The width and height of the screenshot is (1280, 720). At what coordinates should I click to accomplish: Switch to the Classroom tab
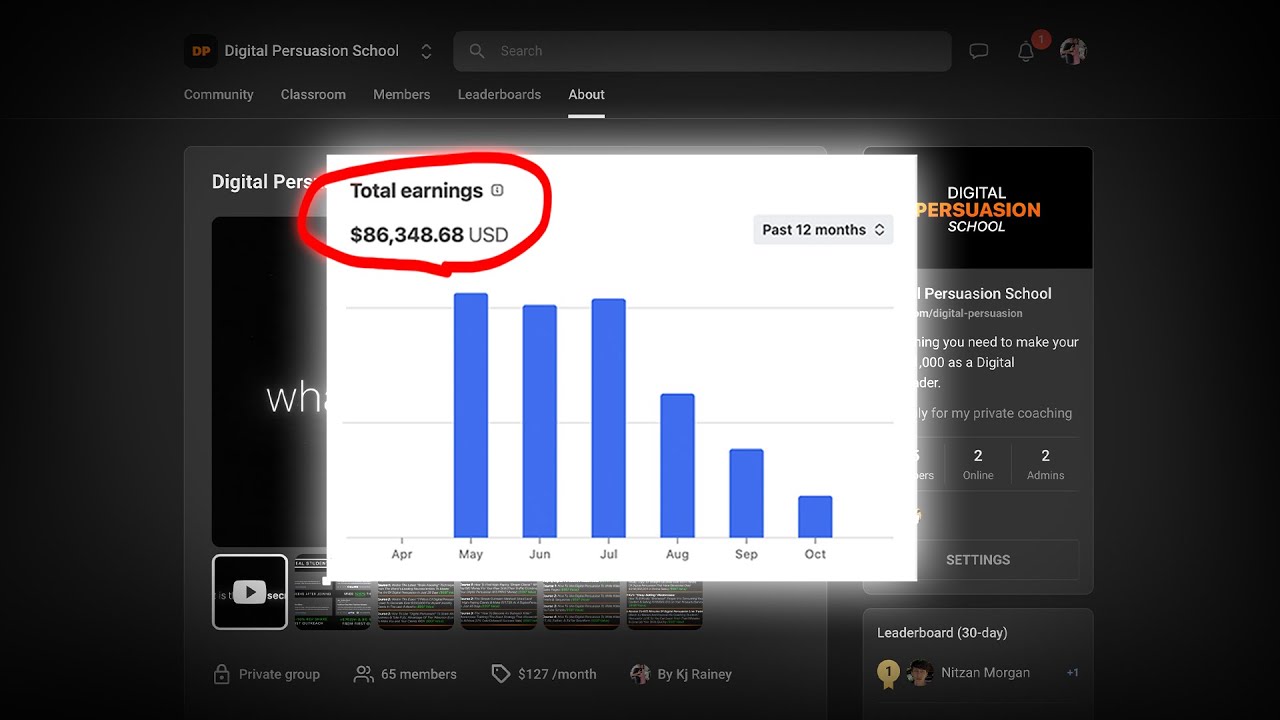tap(313, 94)
